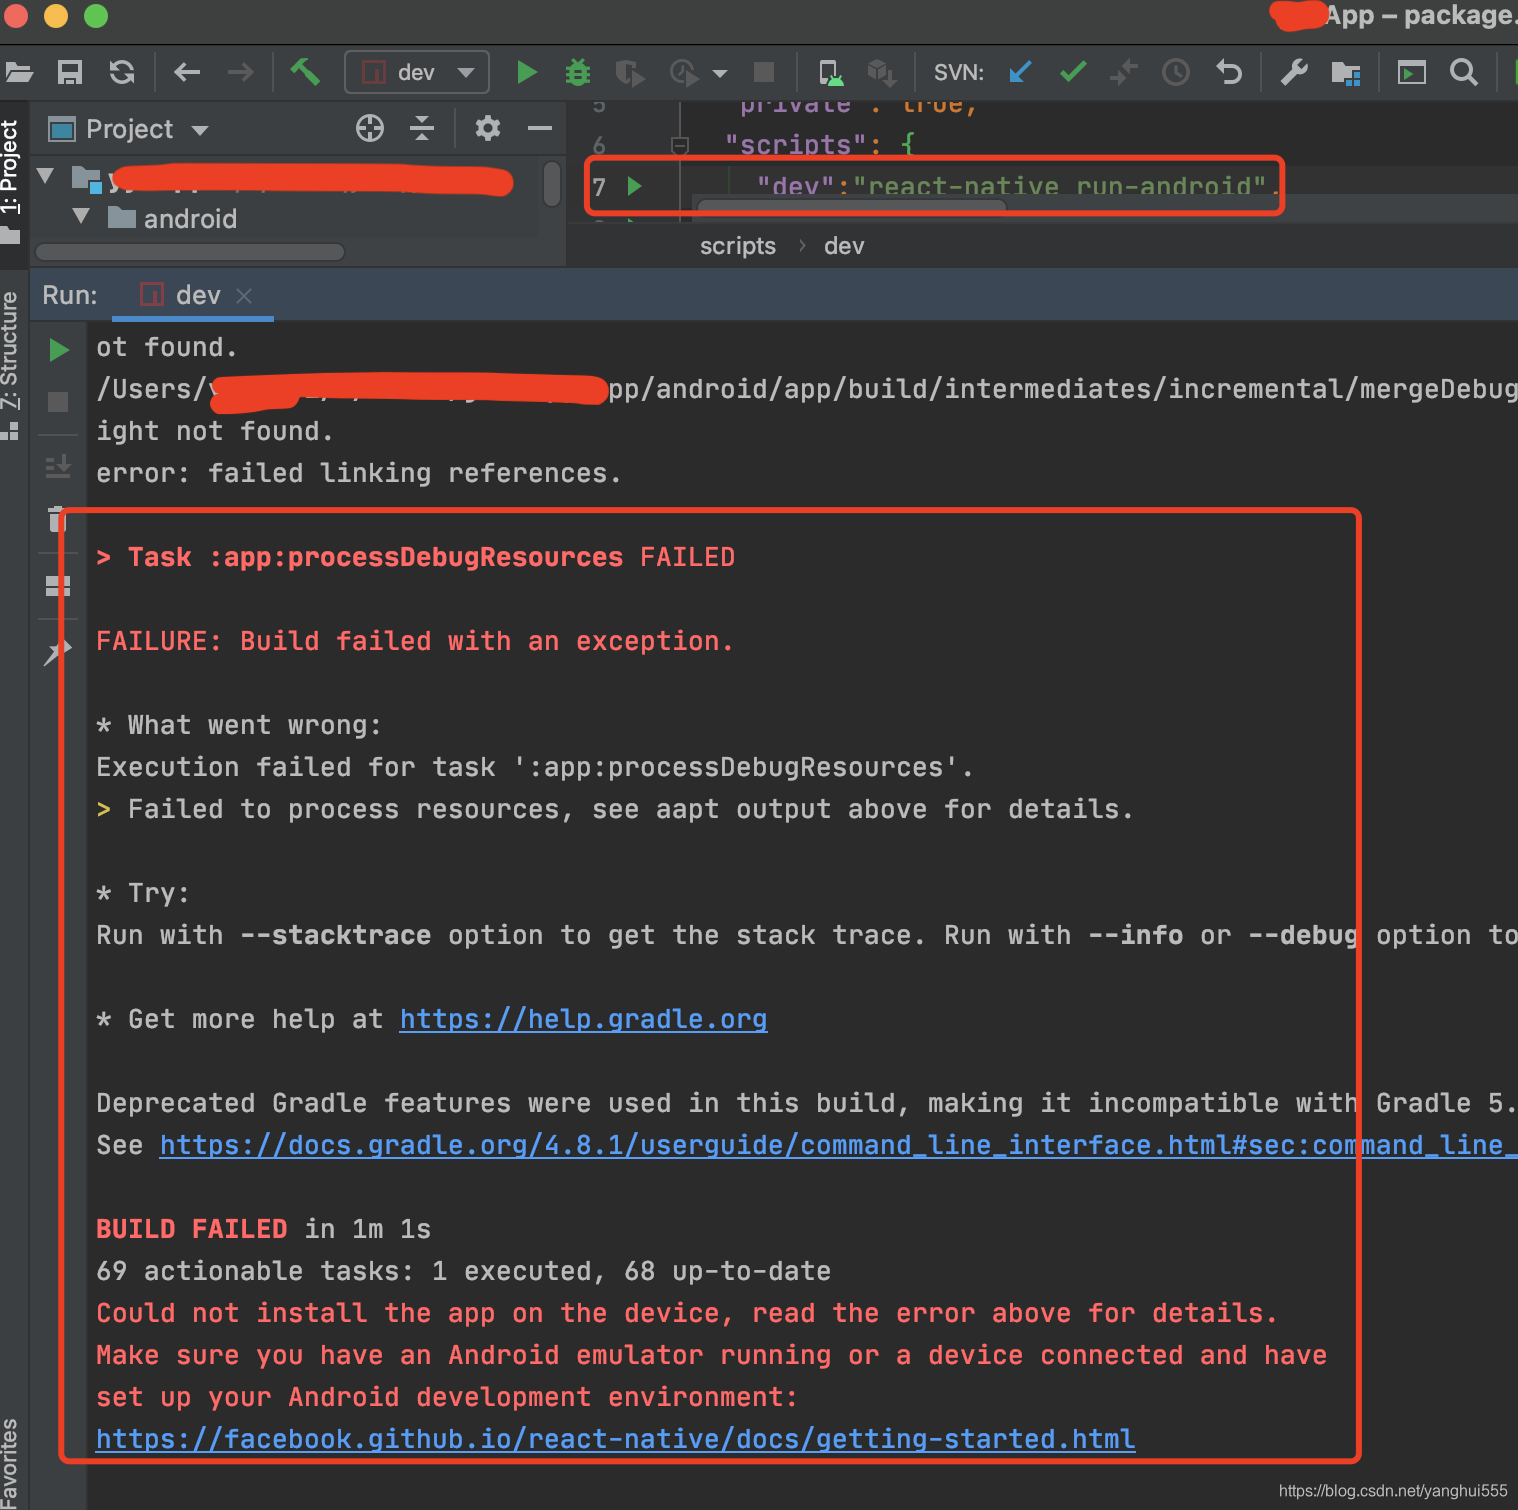Click the '69 actionable tasks' console line
The width and height of the screenshot is (1518, 1510).
click(x=463, y=1271)
